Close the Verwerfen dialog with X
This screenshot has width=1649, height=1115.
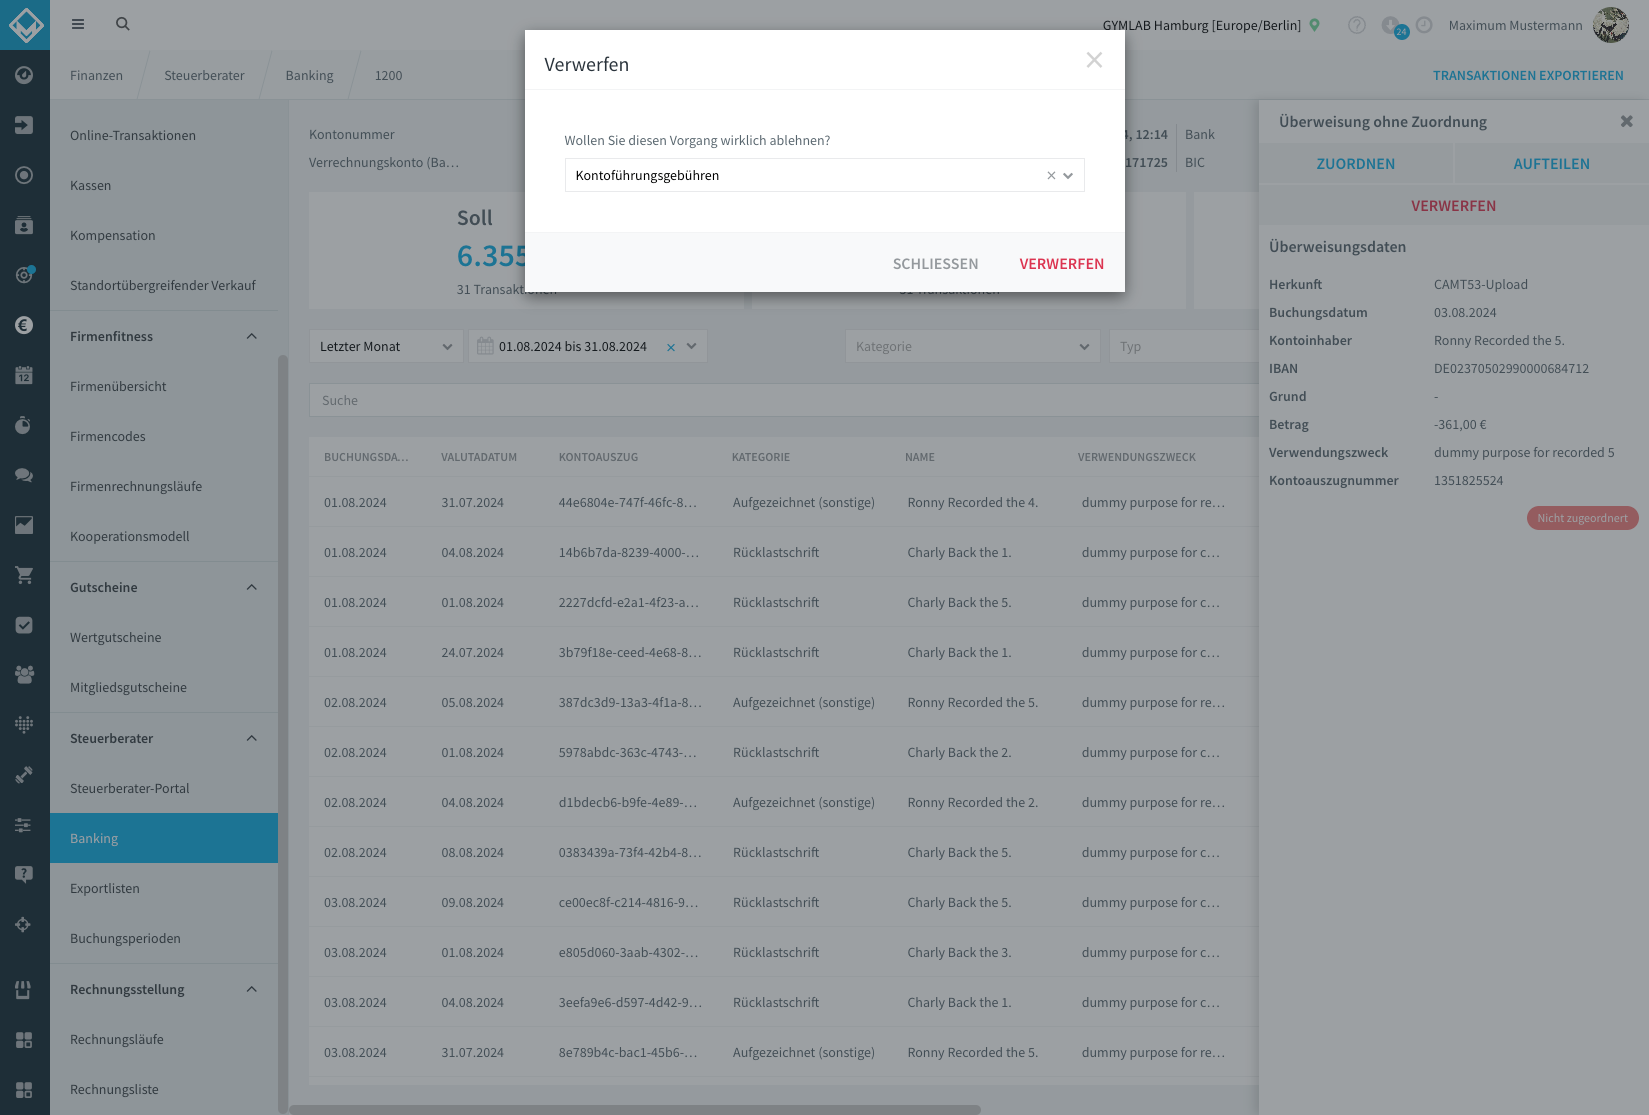tap(1094, 60)
